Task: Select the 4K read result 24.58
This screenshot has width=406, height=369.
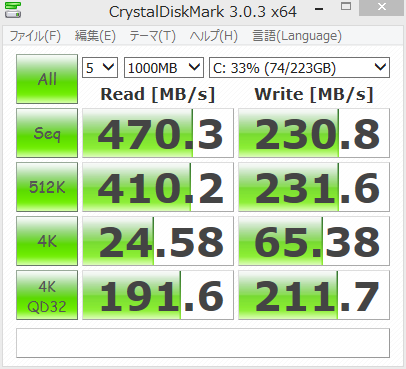Action: tap(158, 241)
